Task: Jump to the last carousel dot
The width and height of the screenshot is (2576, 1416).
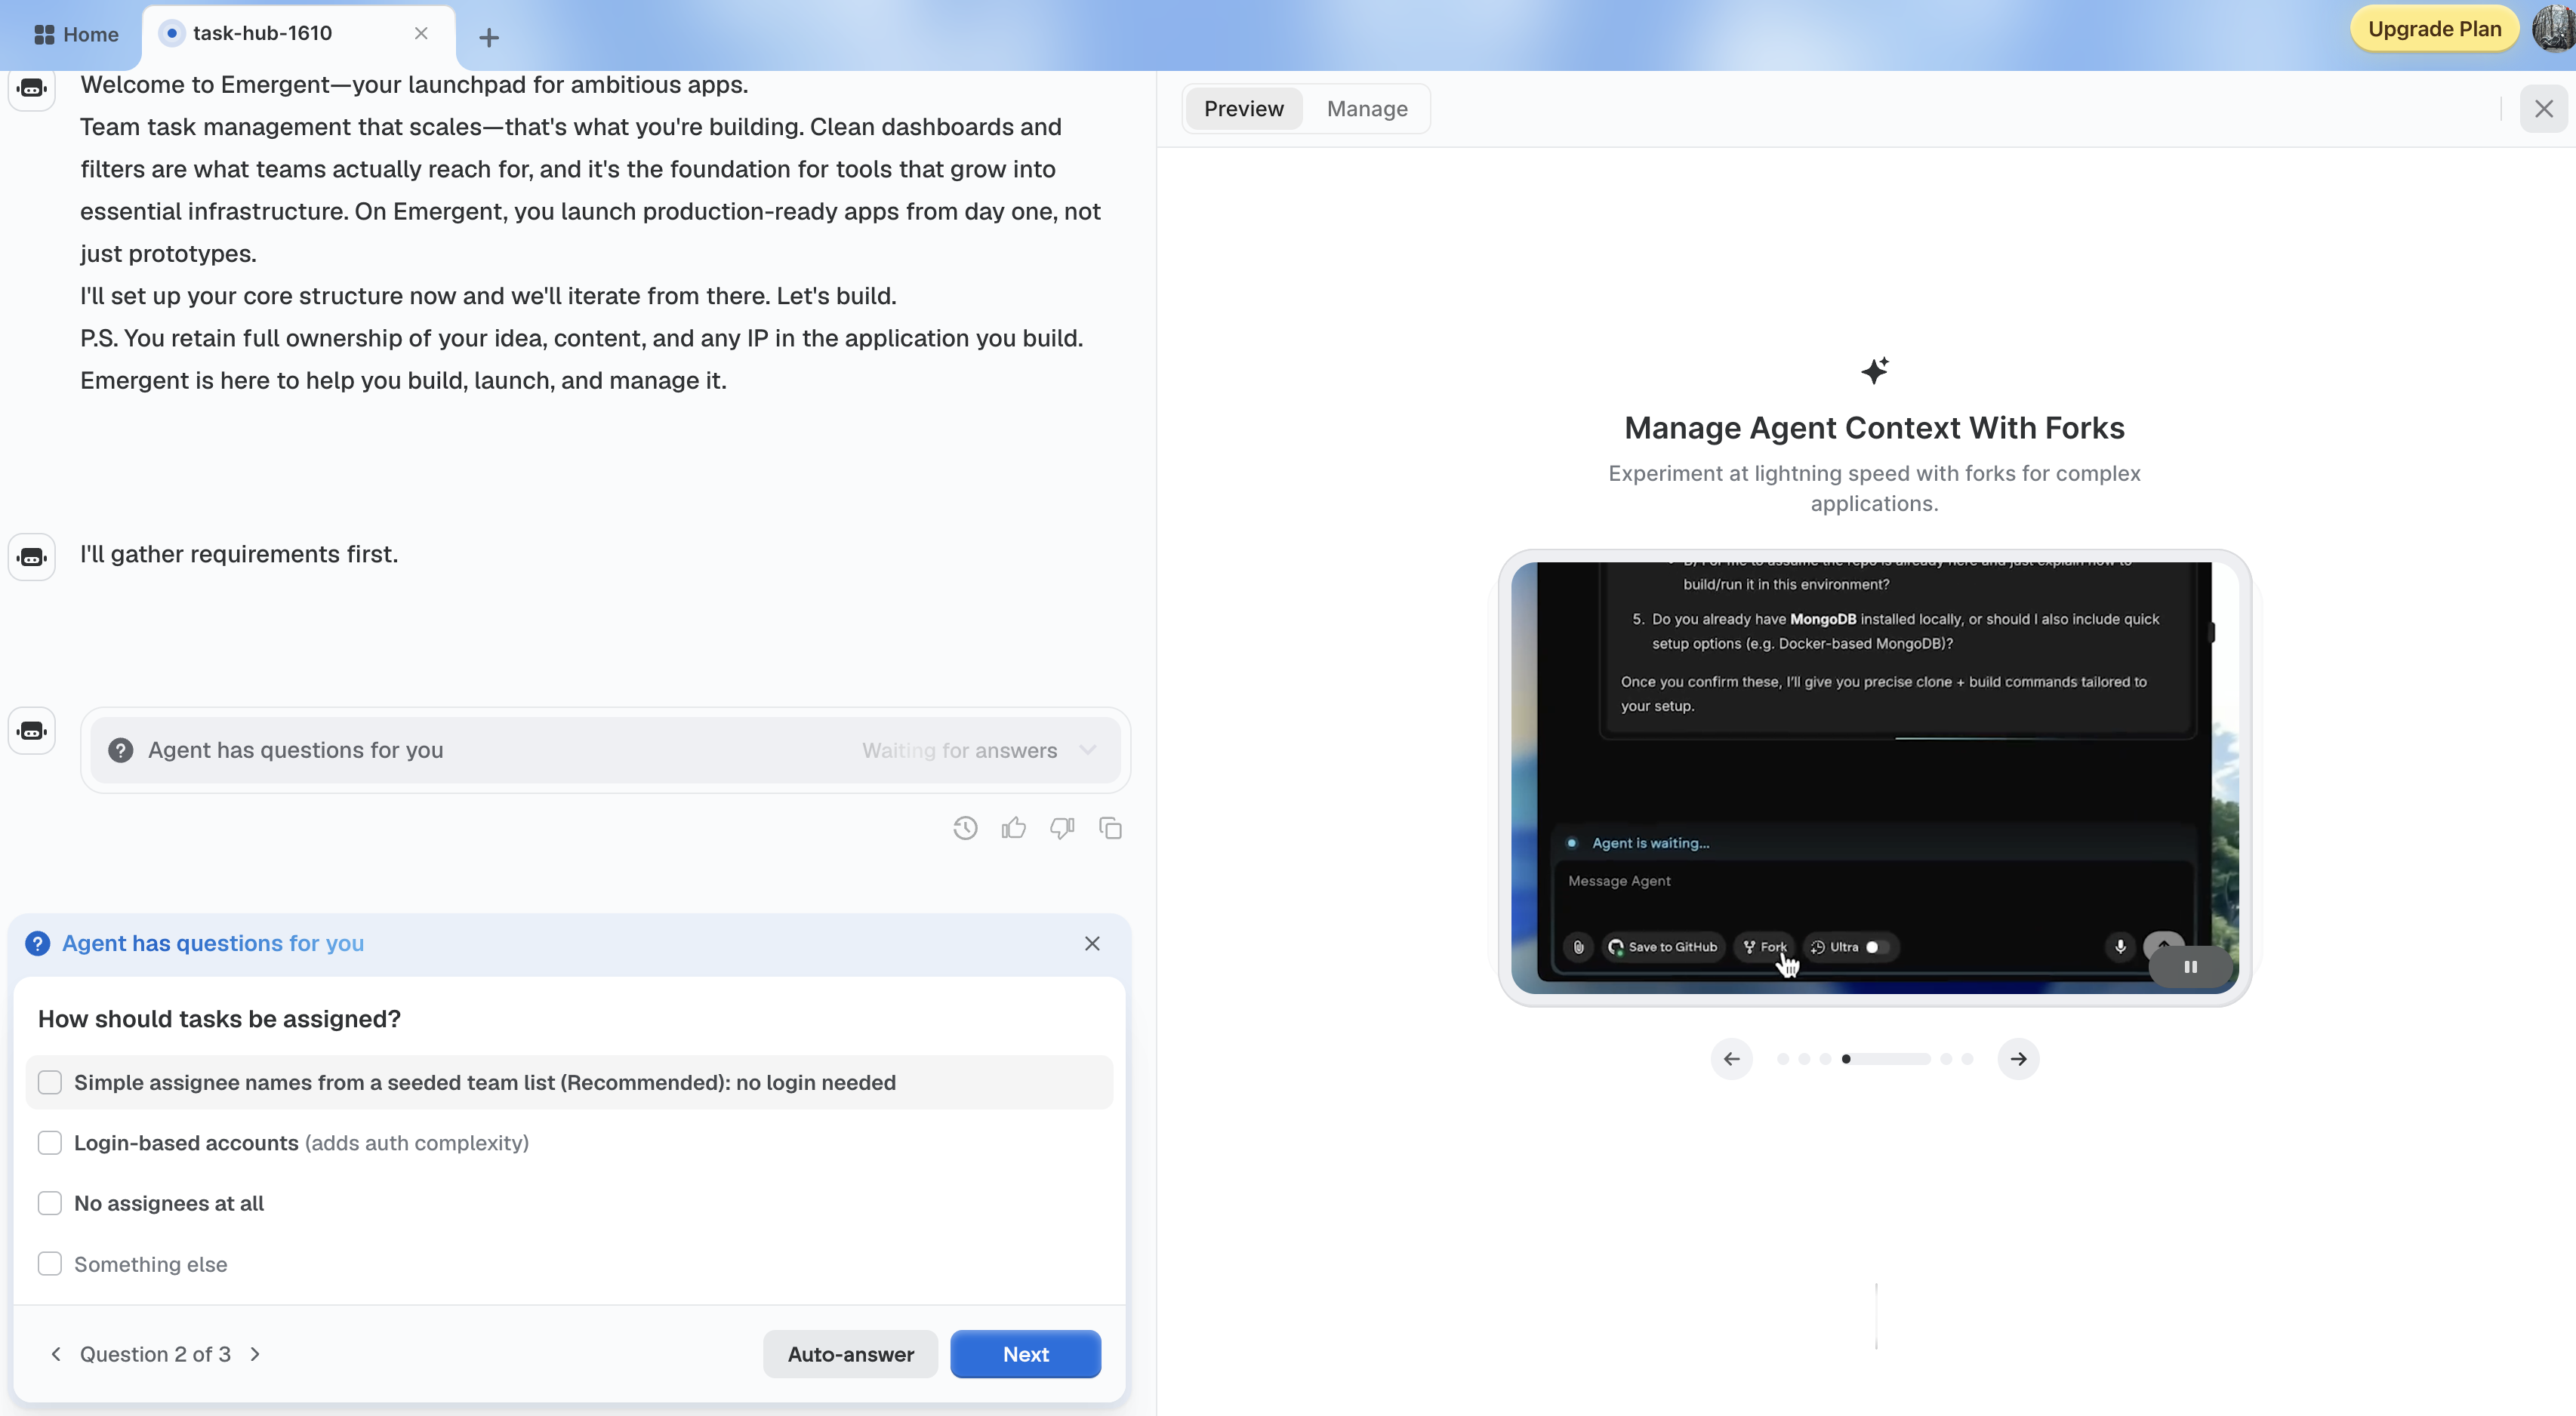Action: point(1967,1058)
